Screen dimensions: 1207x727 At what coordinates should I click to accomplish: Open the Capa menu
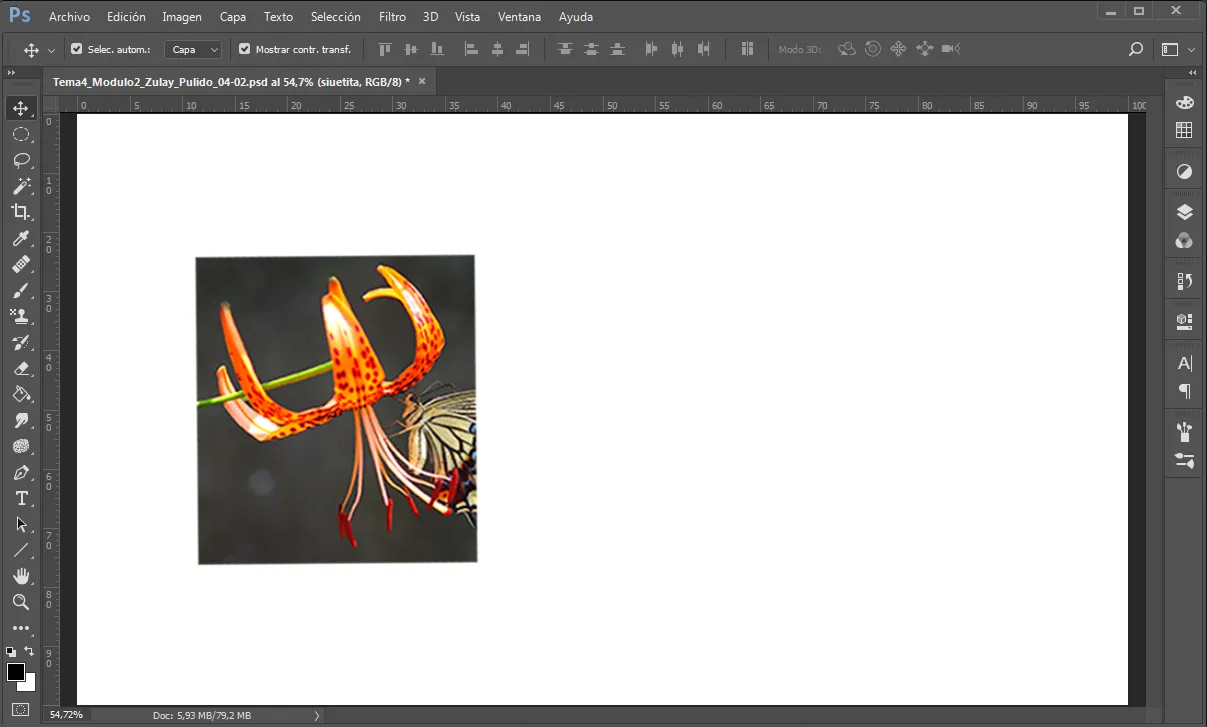tap(233, 17)
